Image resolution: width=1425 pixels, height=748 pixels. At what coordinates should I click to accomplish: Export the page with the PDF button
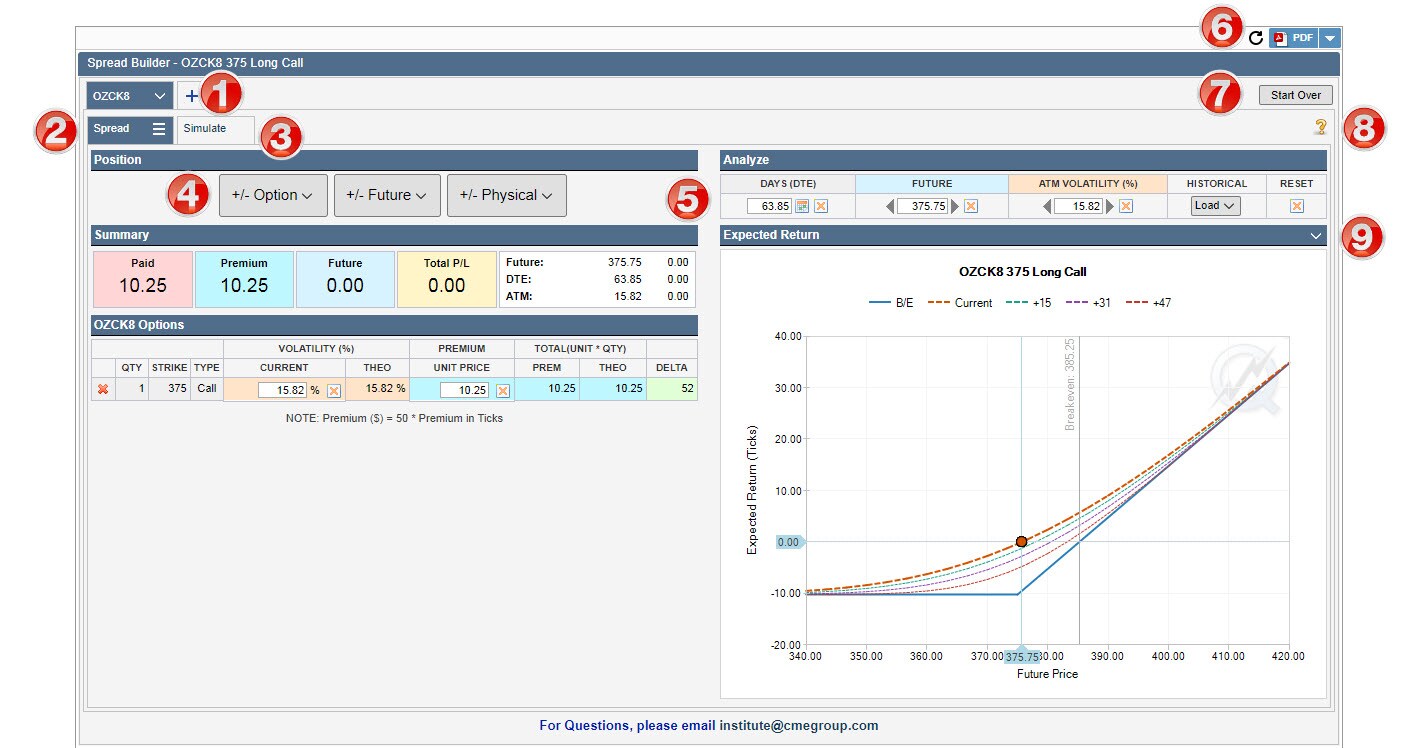click(x=1294, y=38)
